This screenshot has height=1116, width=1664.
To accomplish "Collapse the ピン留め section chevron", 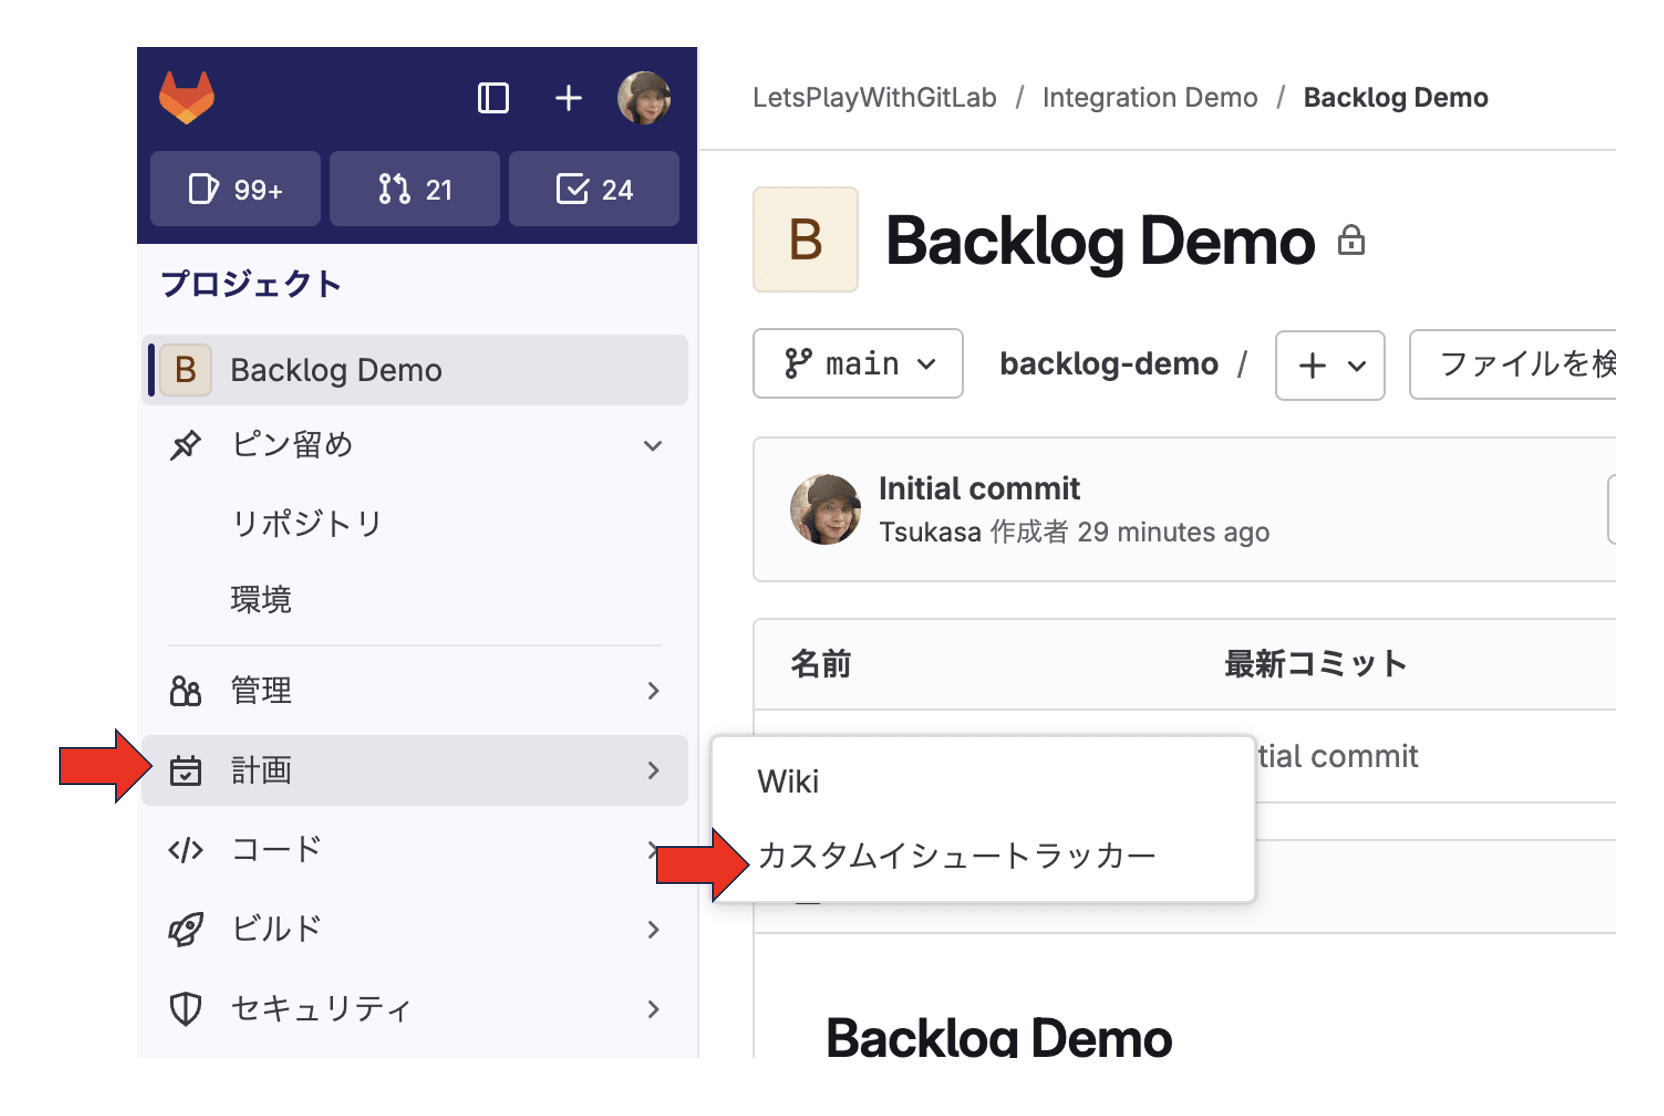I will (x=652, y=446).
